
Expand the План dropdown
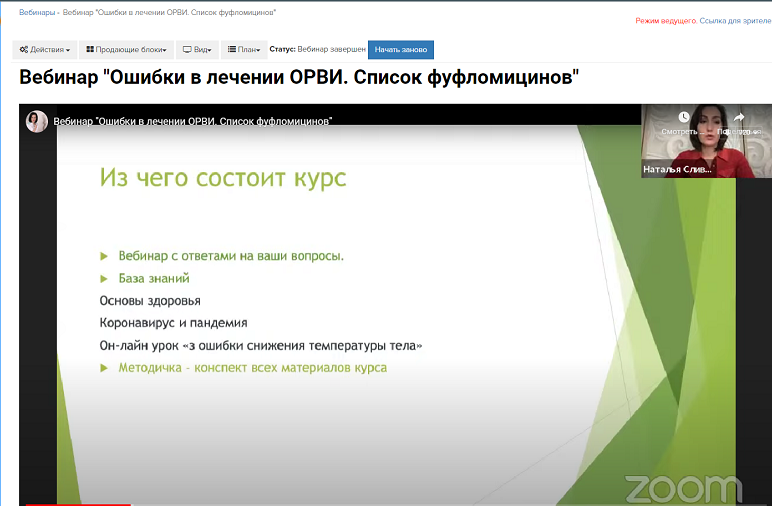click(243, 49)
